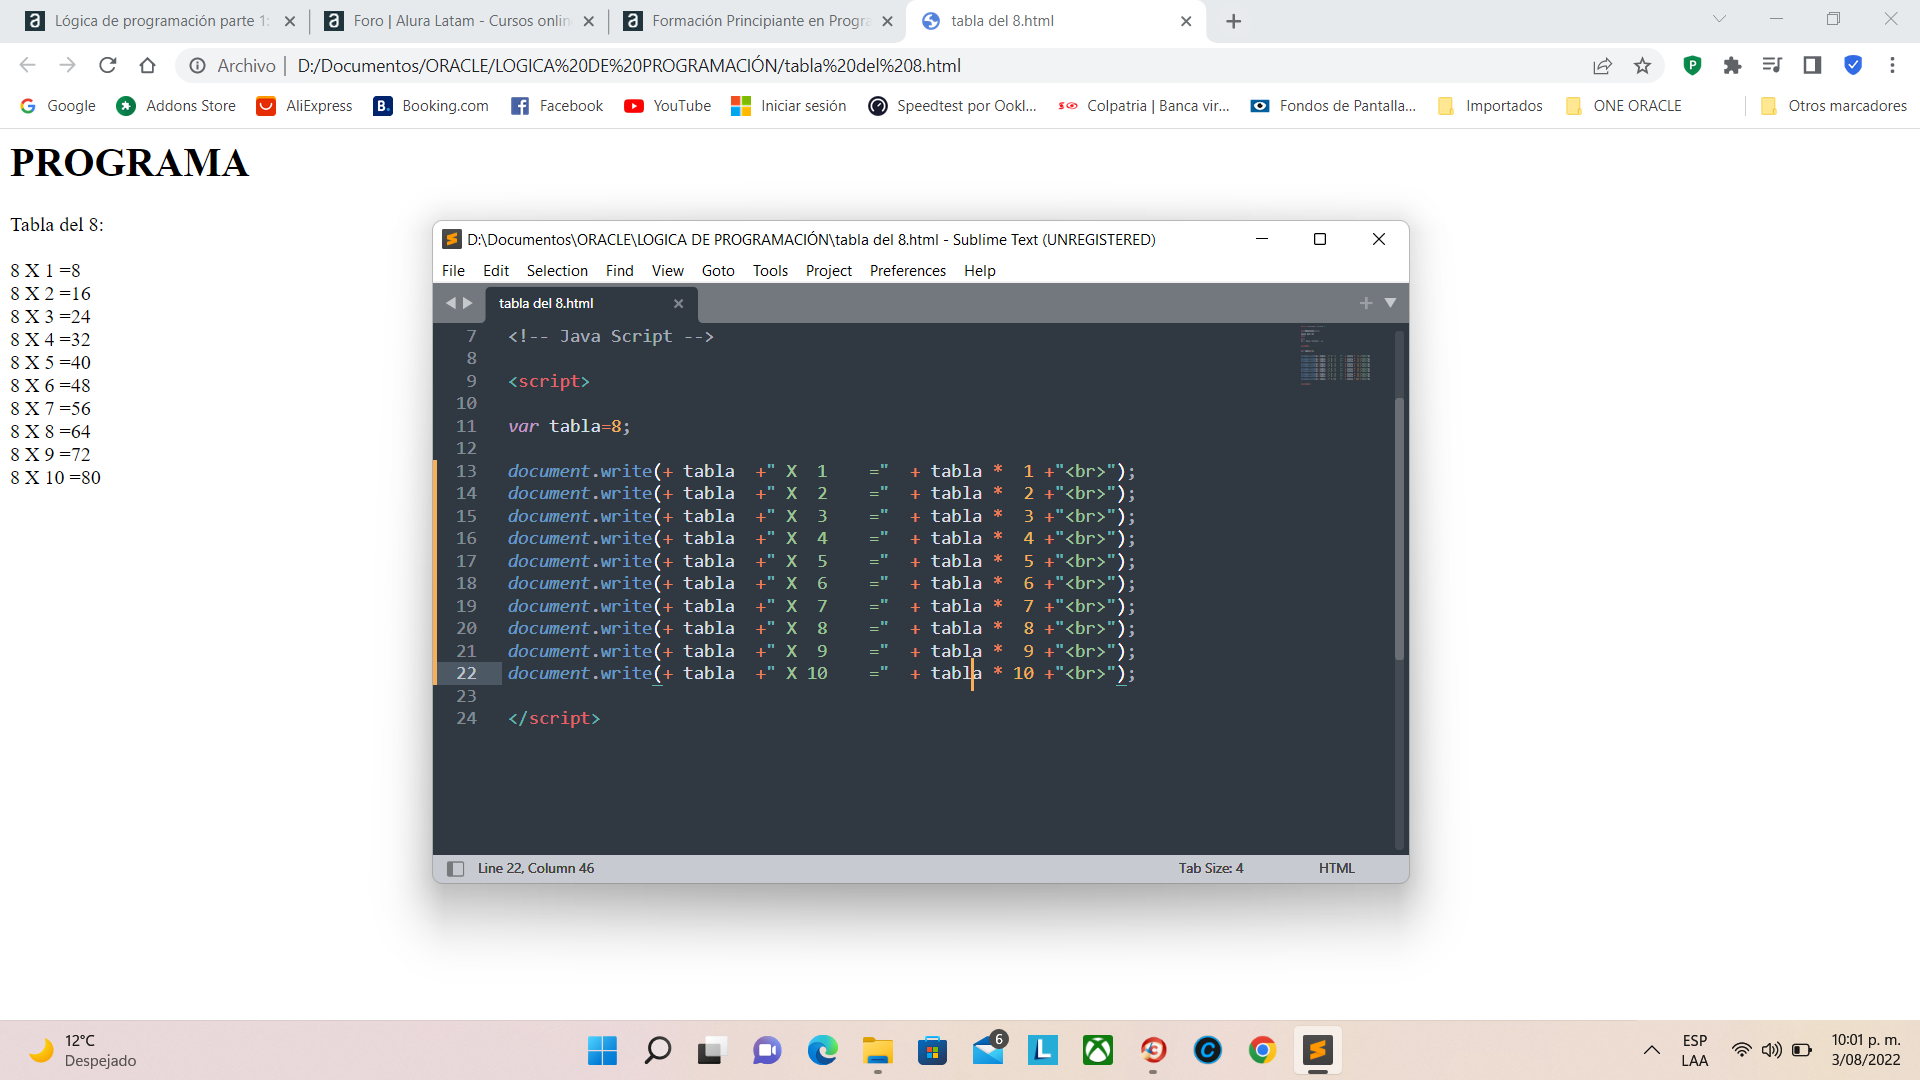Image resolution: width=1920 pixels, height=1080 pixels.
Task: Add a new tab in Sublime Text
Action: click(1366, 303)
